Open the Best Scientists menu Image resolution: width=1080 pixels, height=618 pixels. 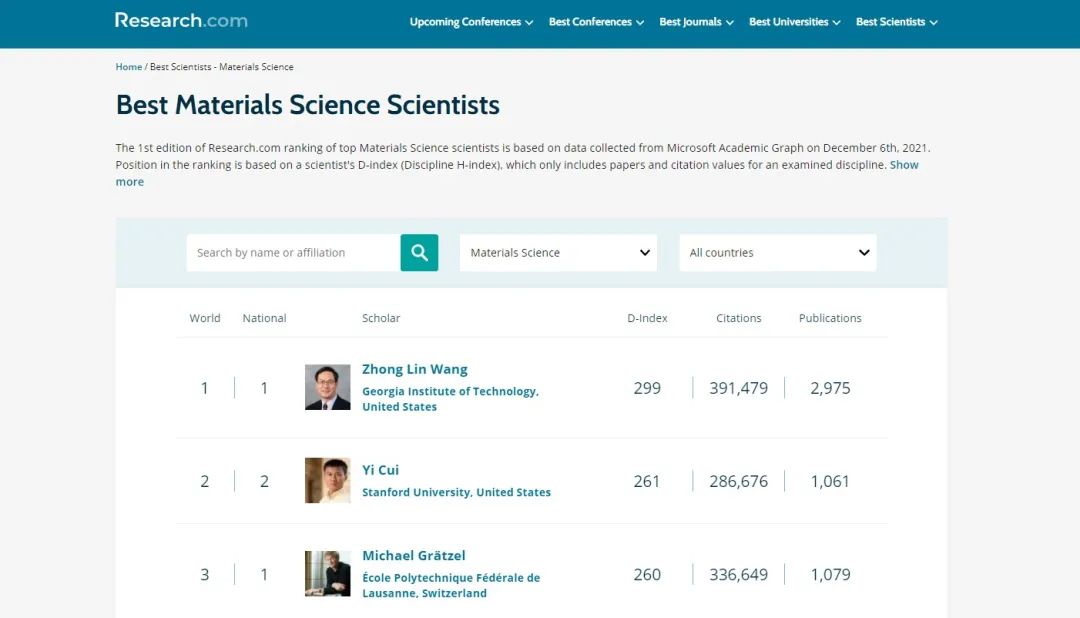(x=896, y=22)
